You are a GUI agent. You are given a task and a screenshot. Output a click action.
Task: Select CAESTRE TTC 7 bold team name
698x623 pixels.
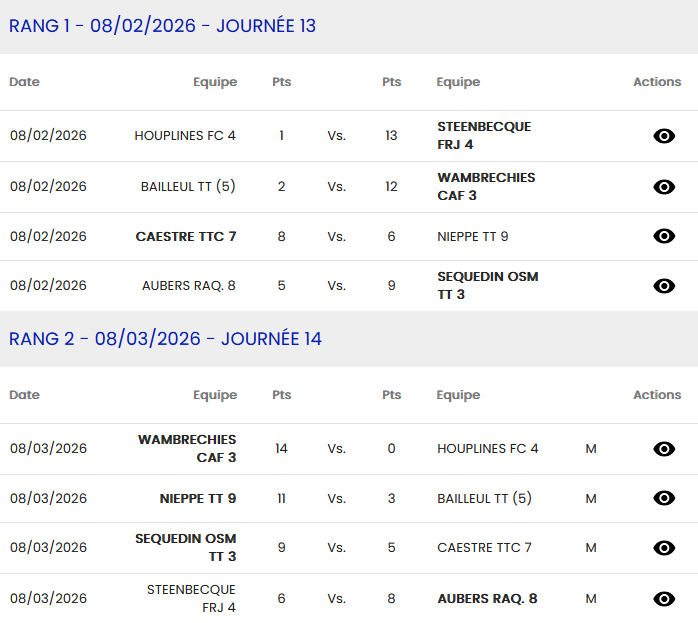[x=185, y=237]
